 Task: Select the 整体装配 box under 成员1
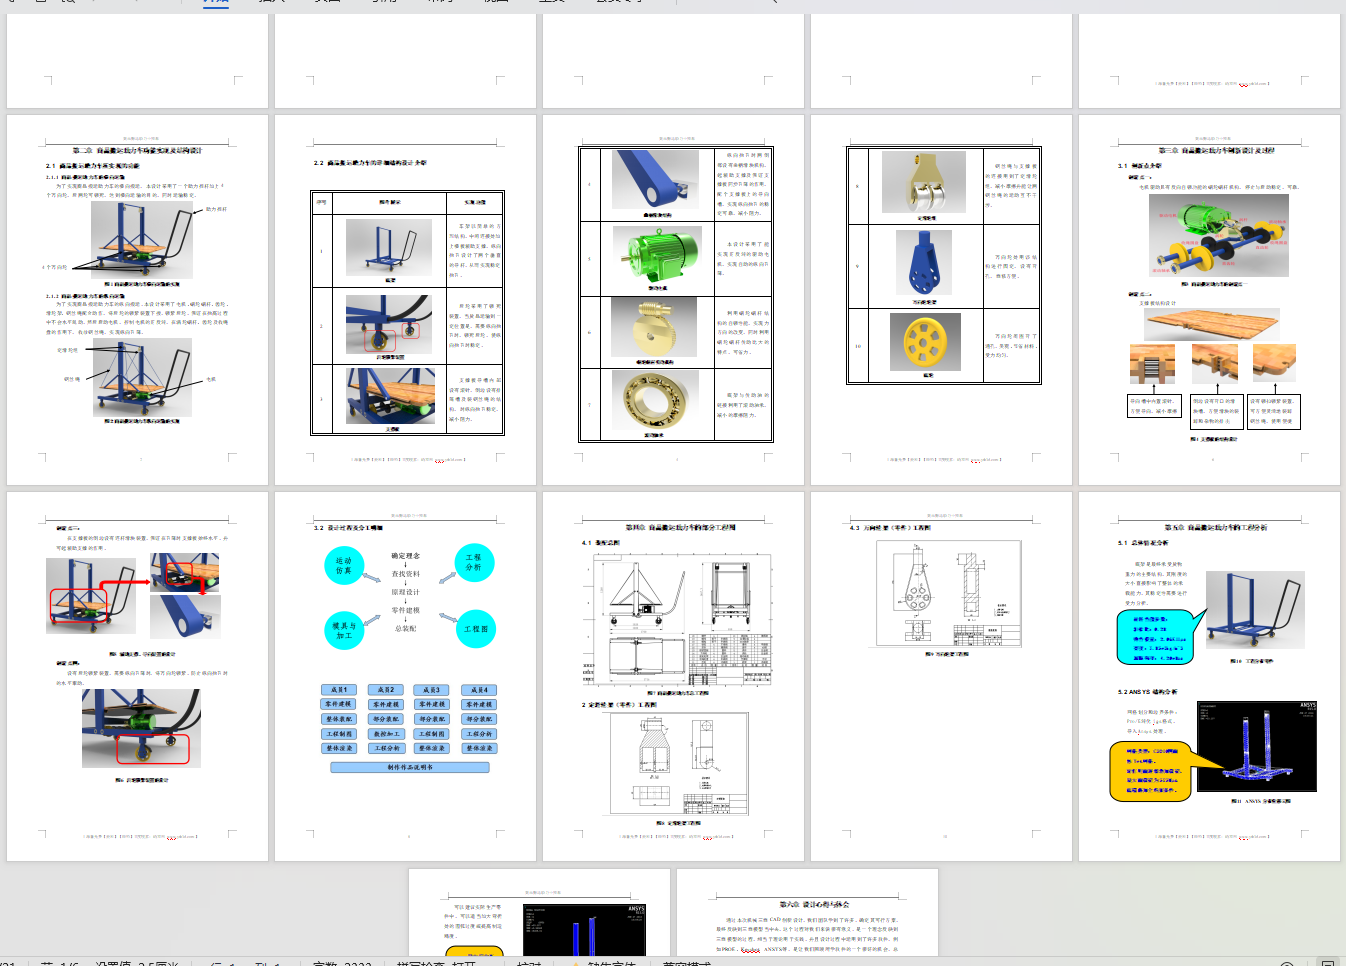[339, 719]
